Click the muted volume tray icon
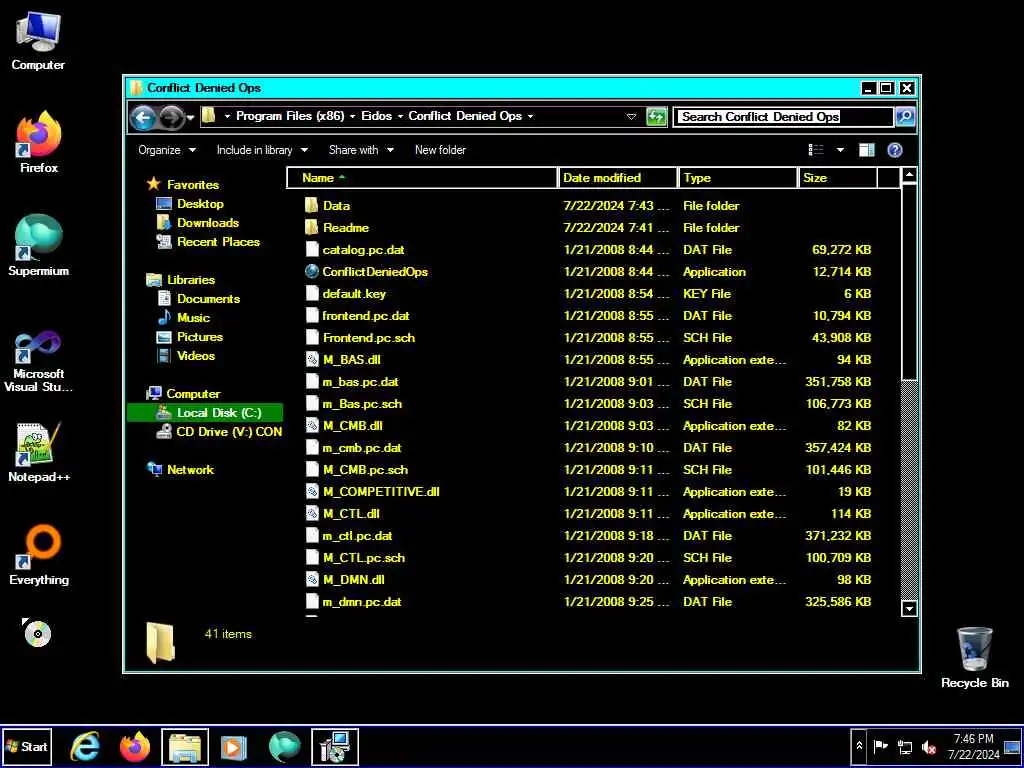Viewport: 1024px width, 768px height. point(929,747)
